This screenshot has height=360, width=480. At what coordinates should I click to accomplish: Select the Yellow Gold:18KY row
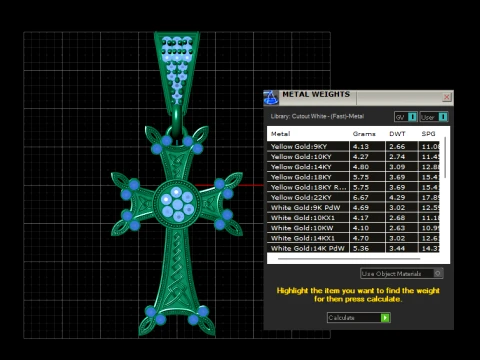(353, 177)
